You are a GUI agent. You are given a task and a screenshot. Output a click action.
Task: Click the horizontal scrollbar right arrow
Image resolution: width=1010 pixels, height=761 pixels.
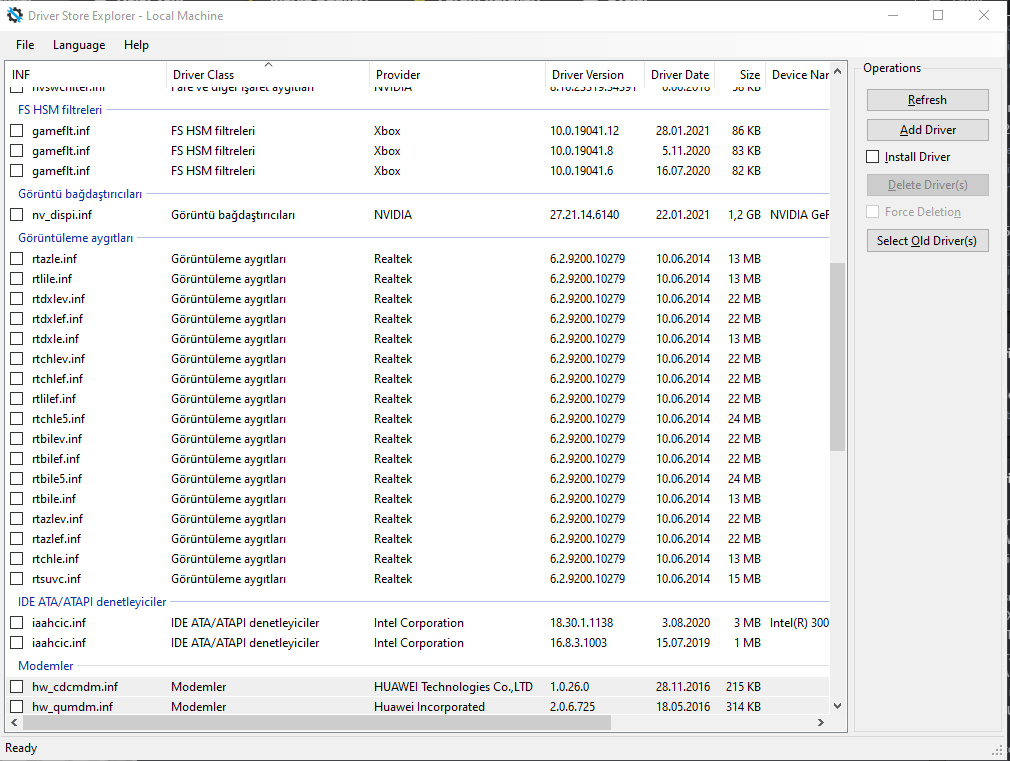[x=822, y=722]
